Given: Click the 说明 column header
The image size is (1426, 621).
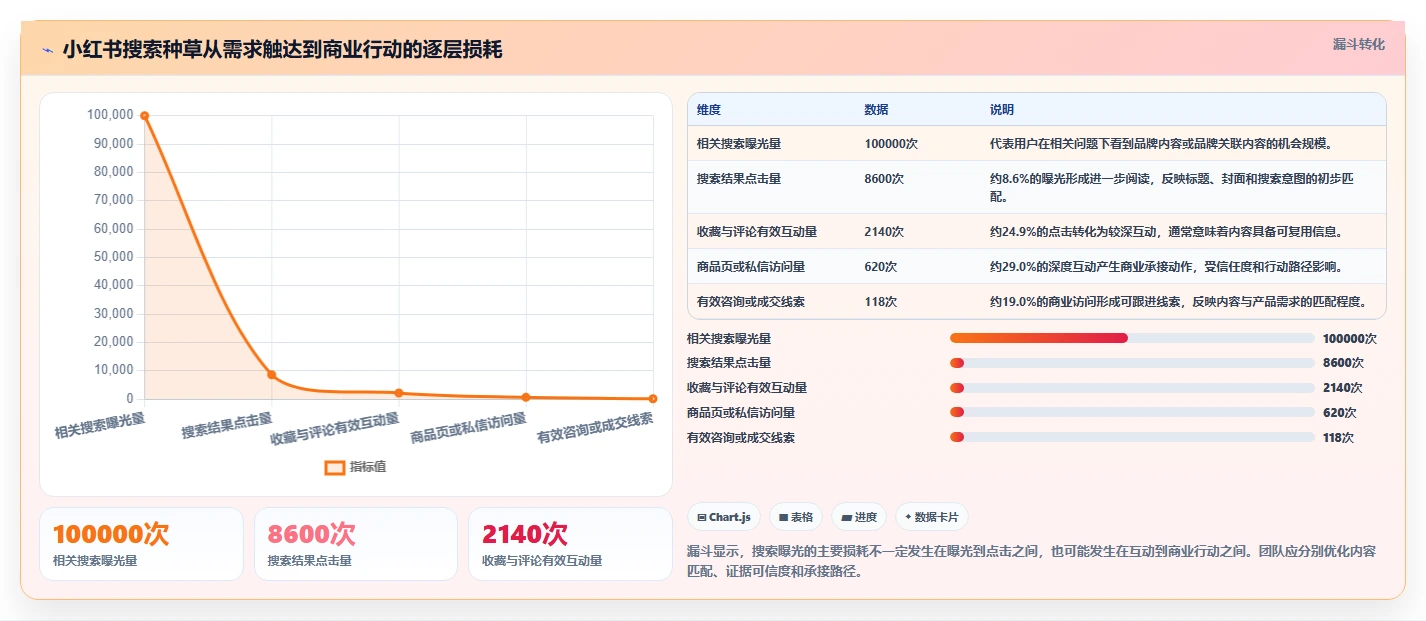Looking at the screenshot, I should point(1002,110).
